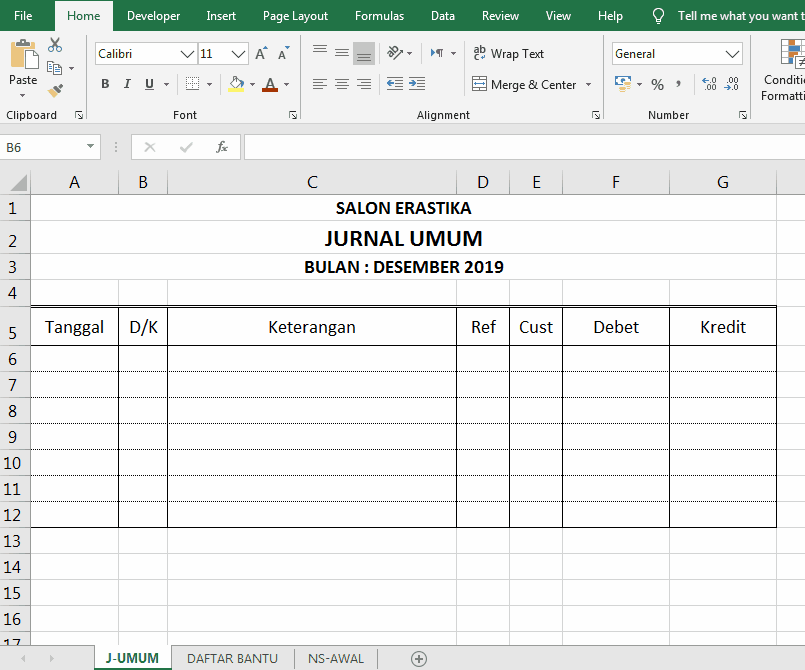This screenshot has width=805, height=670.
Task: Toggle Wrap Text
Action: (509, 53)
